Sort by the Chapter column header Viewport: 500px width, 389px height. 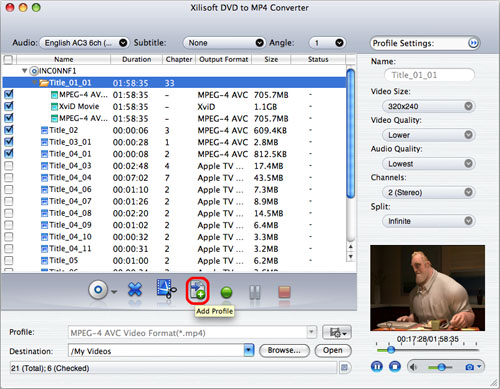(179, 59)
